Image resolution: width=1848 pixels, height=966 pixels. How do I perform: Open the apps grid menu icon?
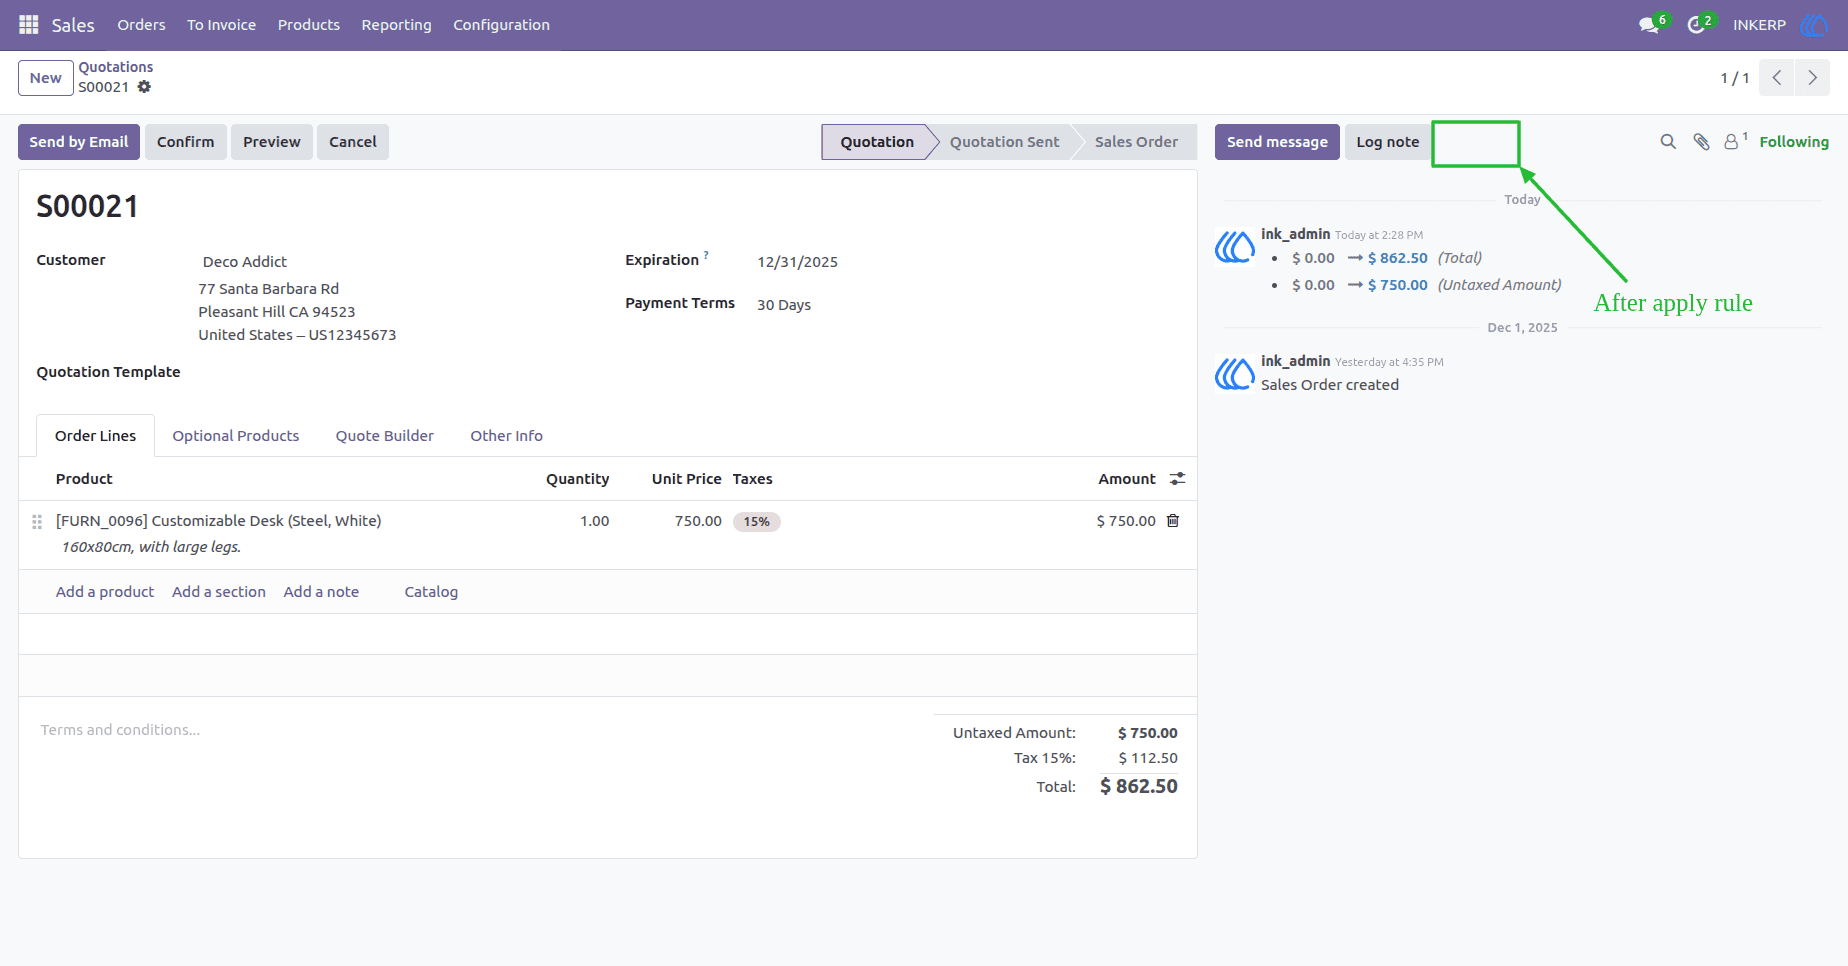29,25
